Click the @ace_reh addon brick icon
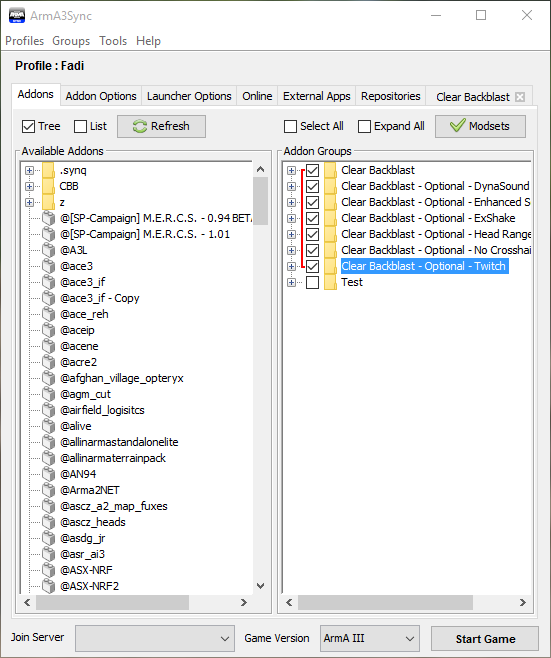The width and height of the screenshot is (551, 658). [49, 314]
